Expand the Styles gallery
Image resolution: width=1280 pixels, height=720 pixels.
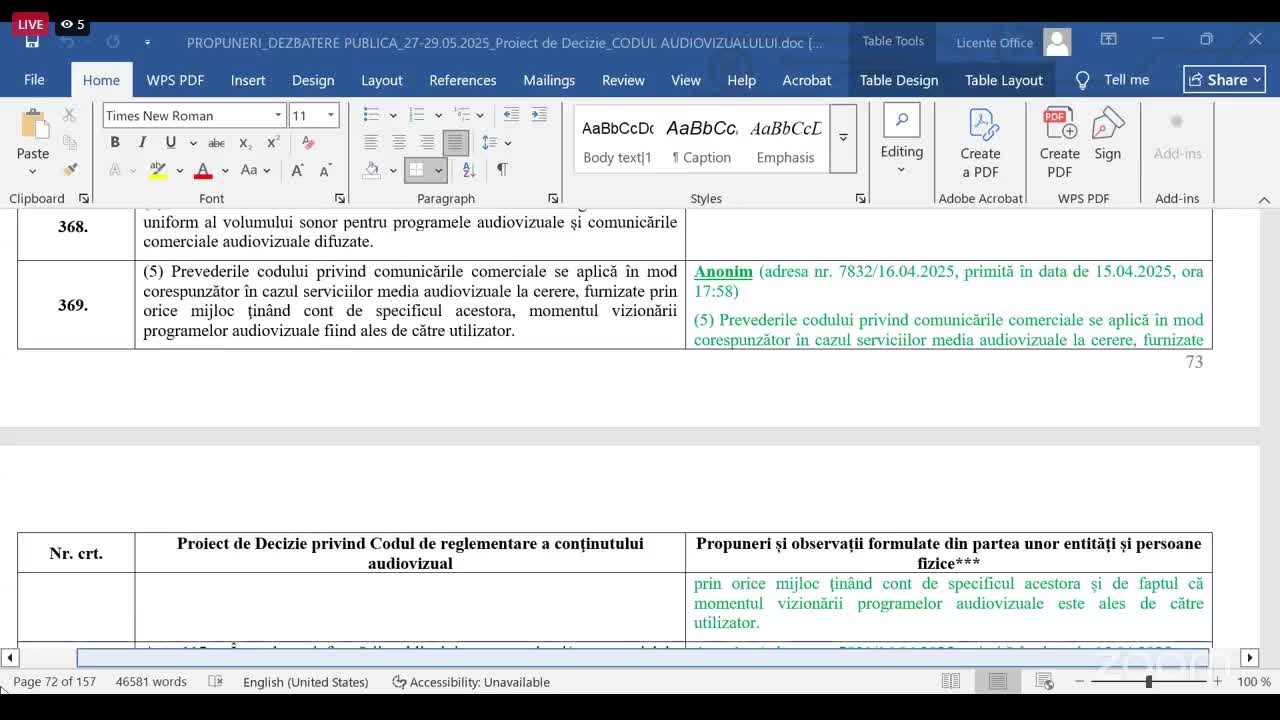click(x=843, y=139)
